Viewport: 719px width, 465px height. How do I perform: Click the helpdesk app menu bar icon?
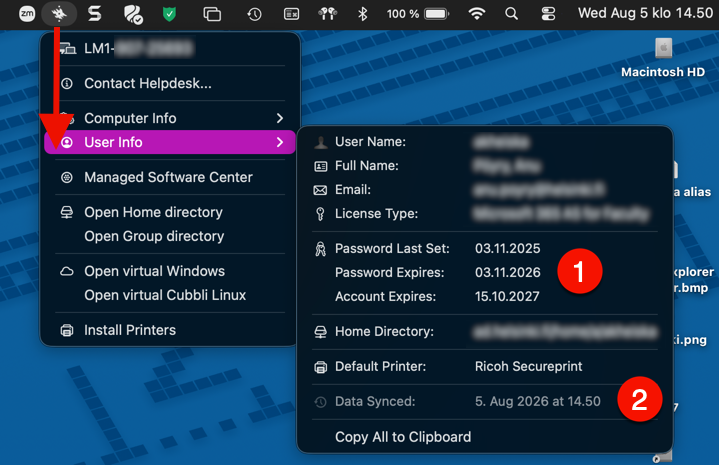[x=59, y=14]
